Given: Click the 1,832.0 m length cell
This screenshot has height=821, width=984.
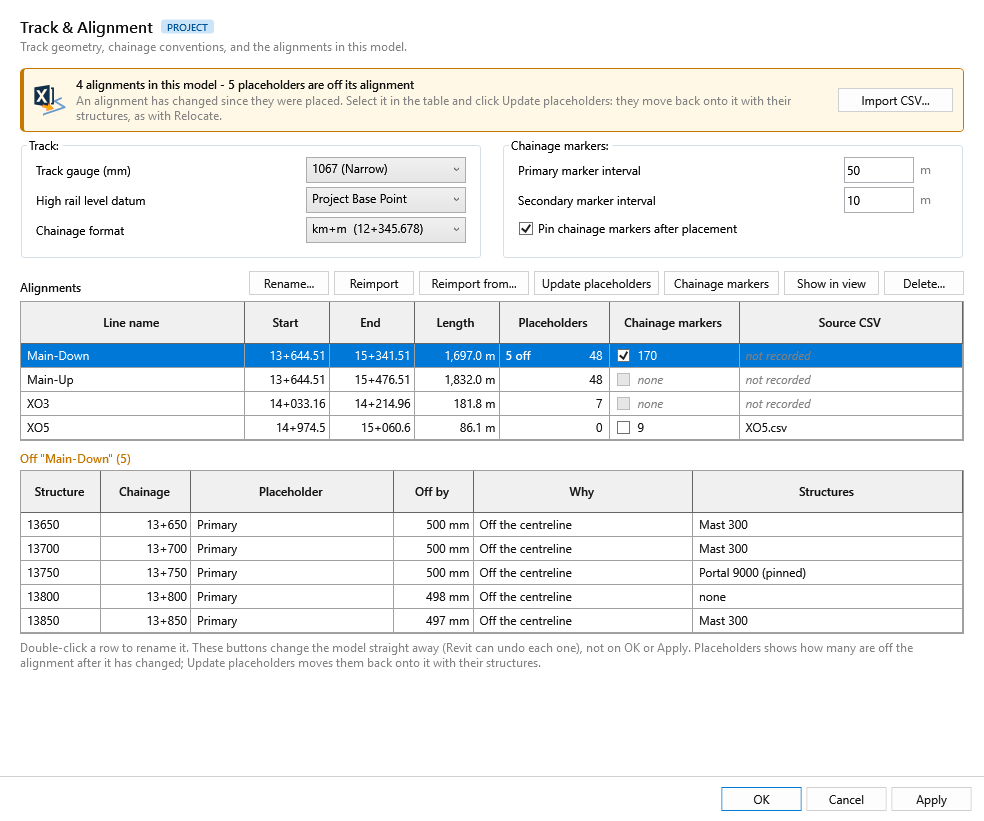Looking at the screenshot, I should tap(456, 380).
